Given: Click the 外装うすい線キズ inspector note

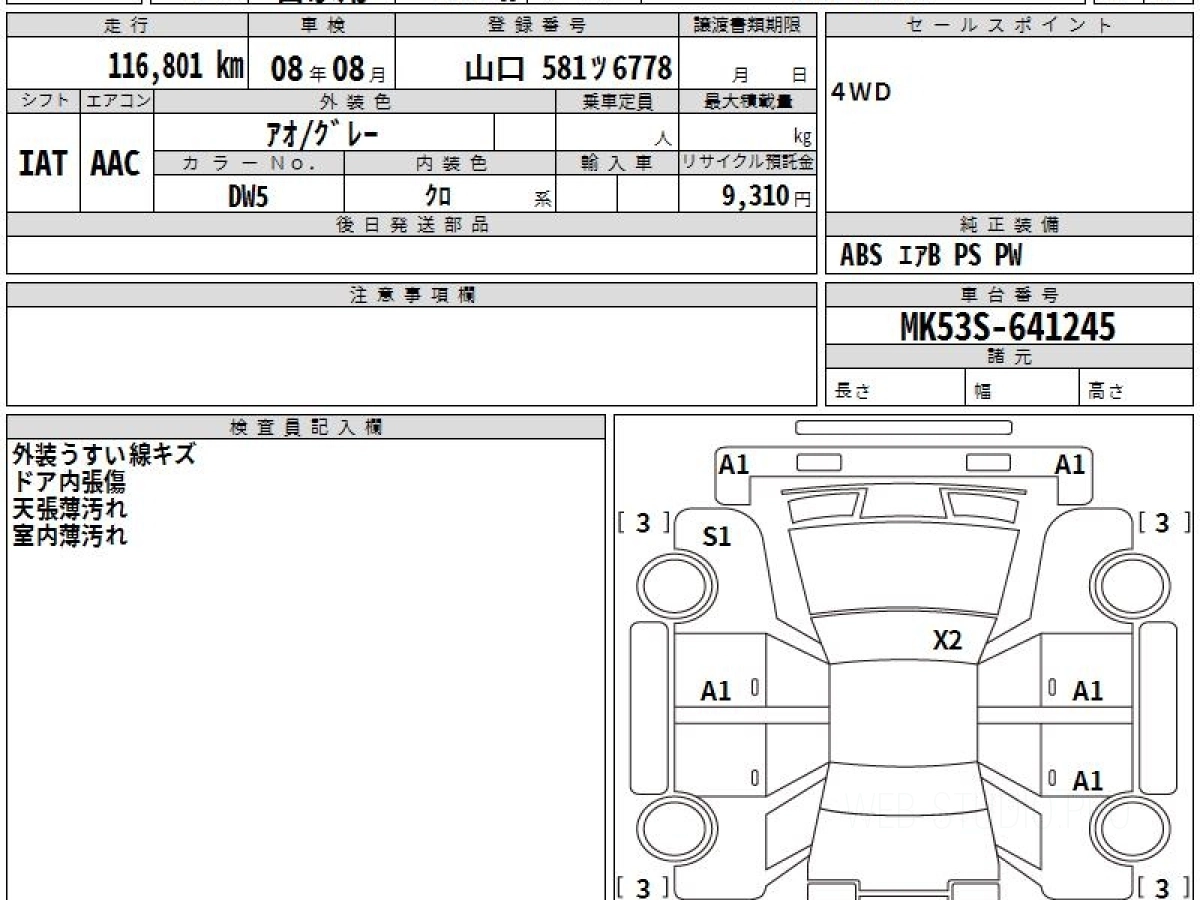Looking at the screenshot, I should pyautogui.click(x=104, y=455).
